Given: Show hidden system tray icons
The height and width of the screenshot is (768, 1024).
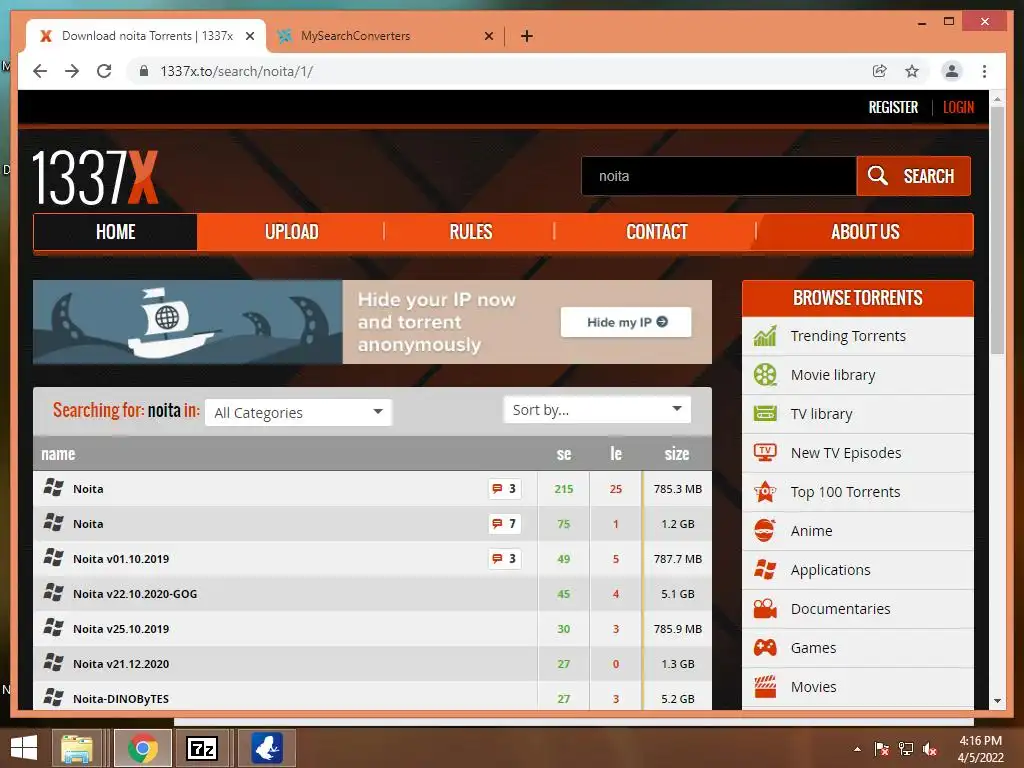Looking at the screenshot, I should tap(857, 749).
